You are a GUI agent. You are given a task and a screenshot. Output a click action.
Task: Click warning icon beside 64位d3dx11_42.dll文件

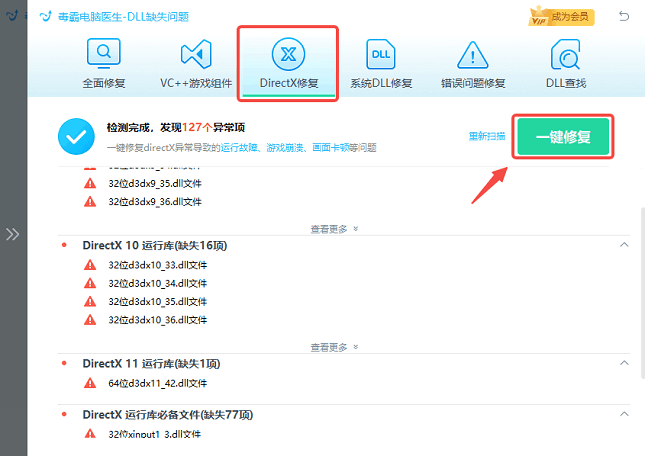(90, 383)
